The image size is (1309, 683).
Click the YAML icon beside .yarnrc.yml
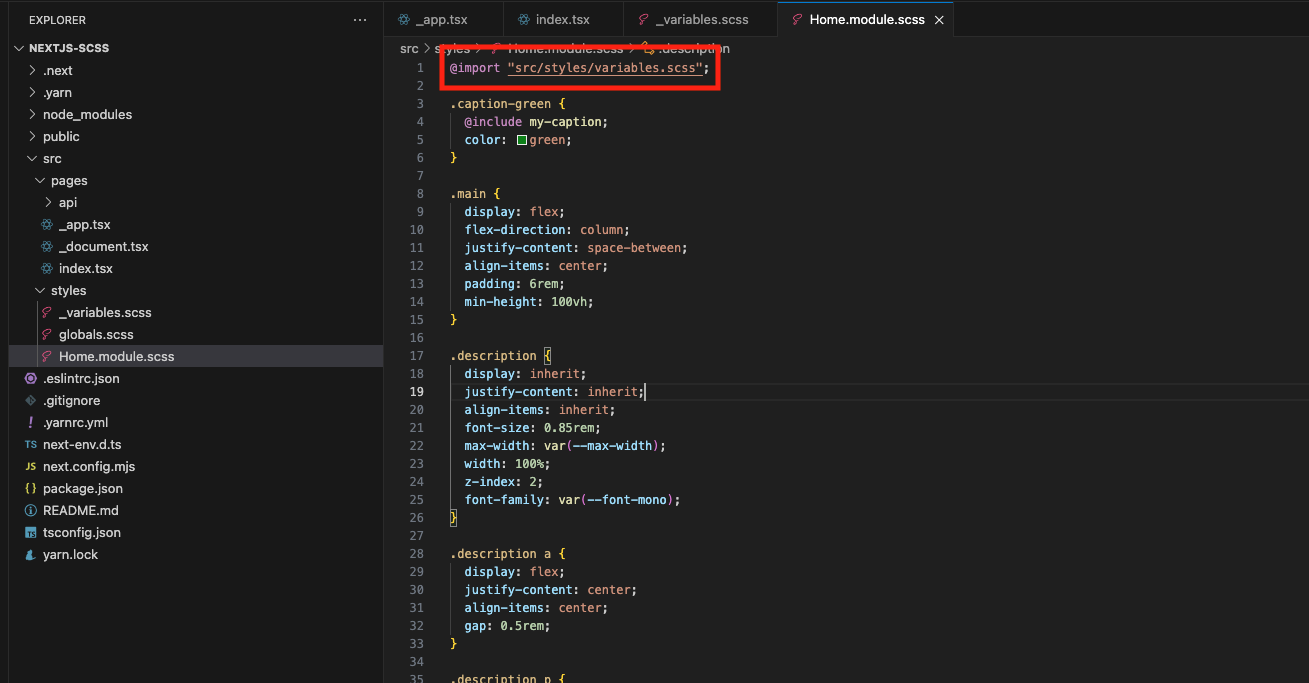(x=30, y=423)
